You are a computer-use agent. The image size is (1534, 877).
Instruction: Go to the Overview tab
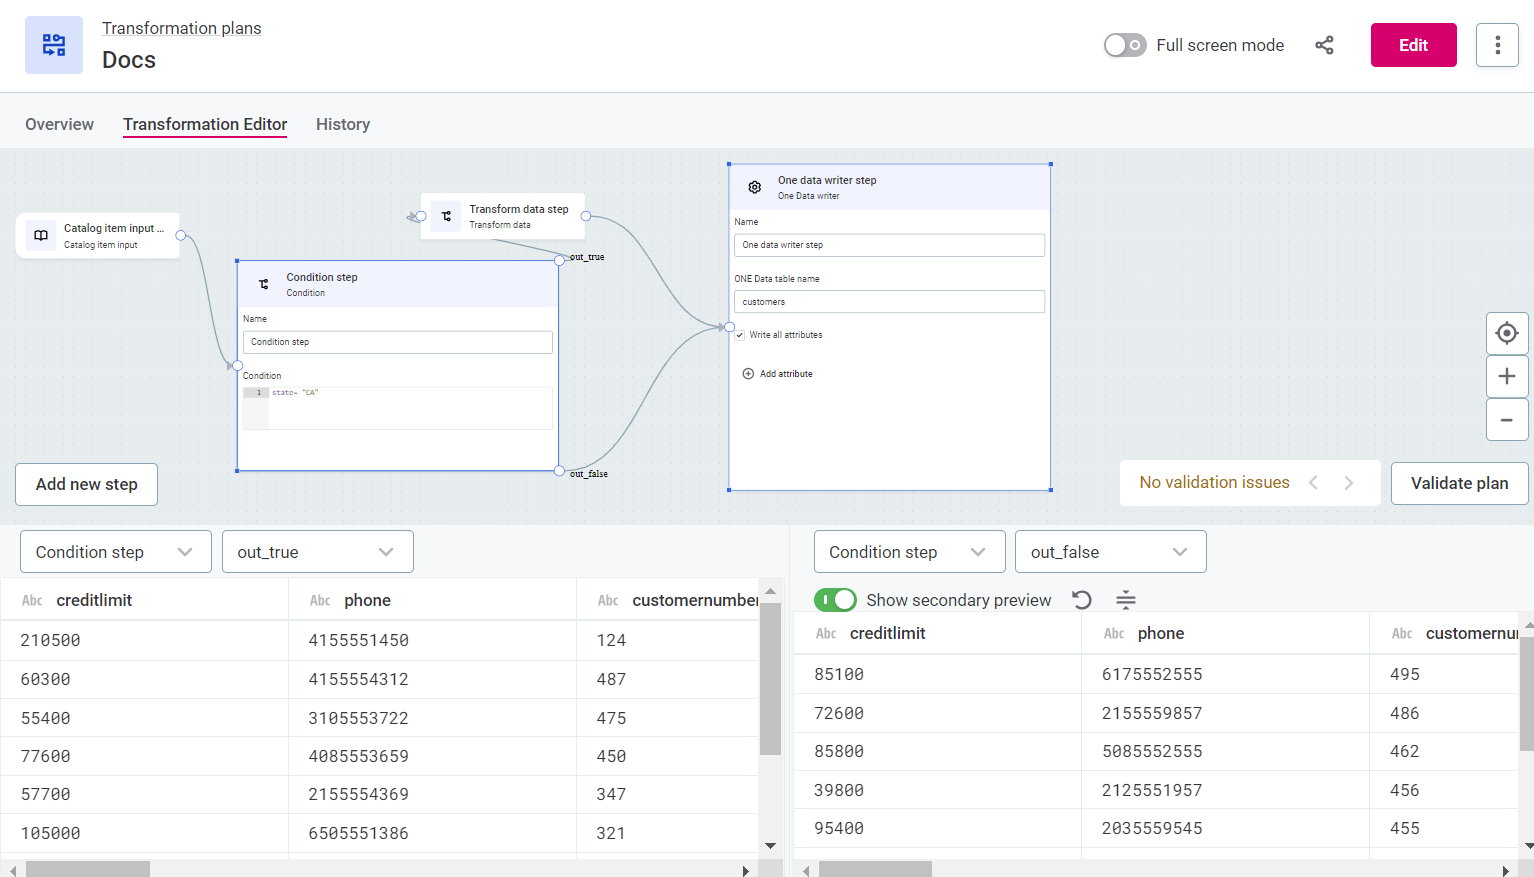pyautogui.click(x=59, y=124)
